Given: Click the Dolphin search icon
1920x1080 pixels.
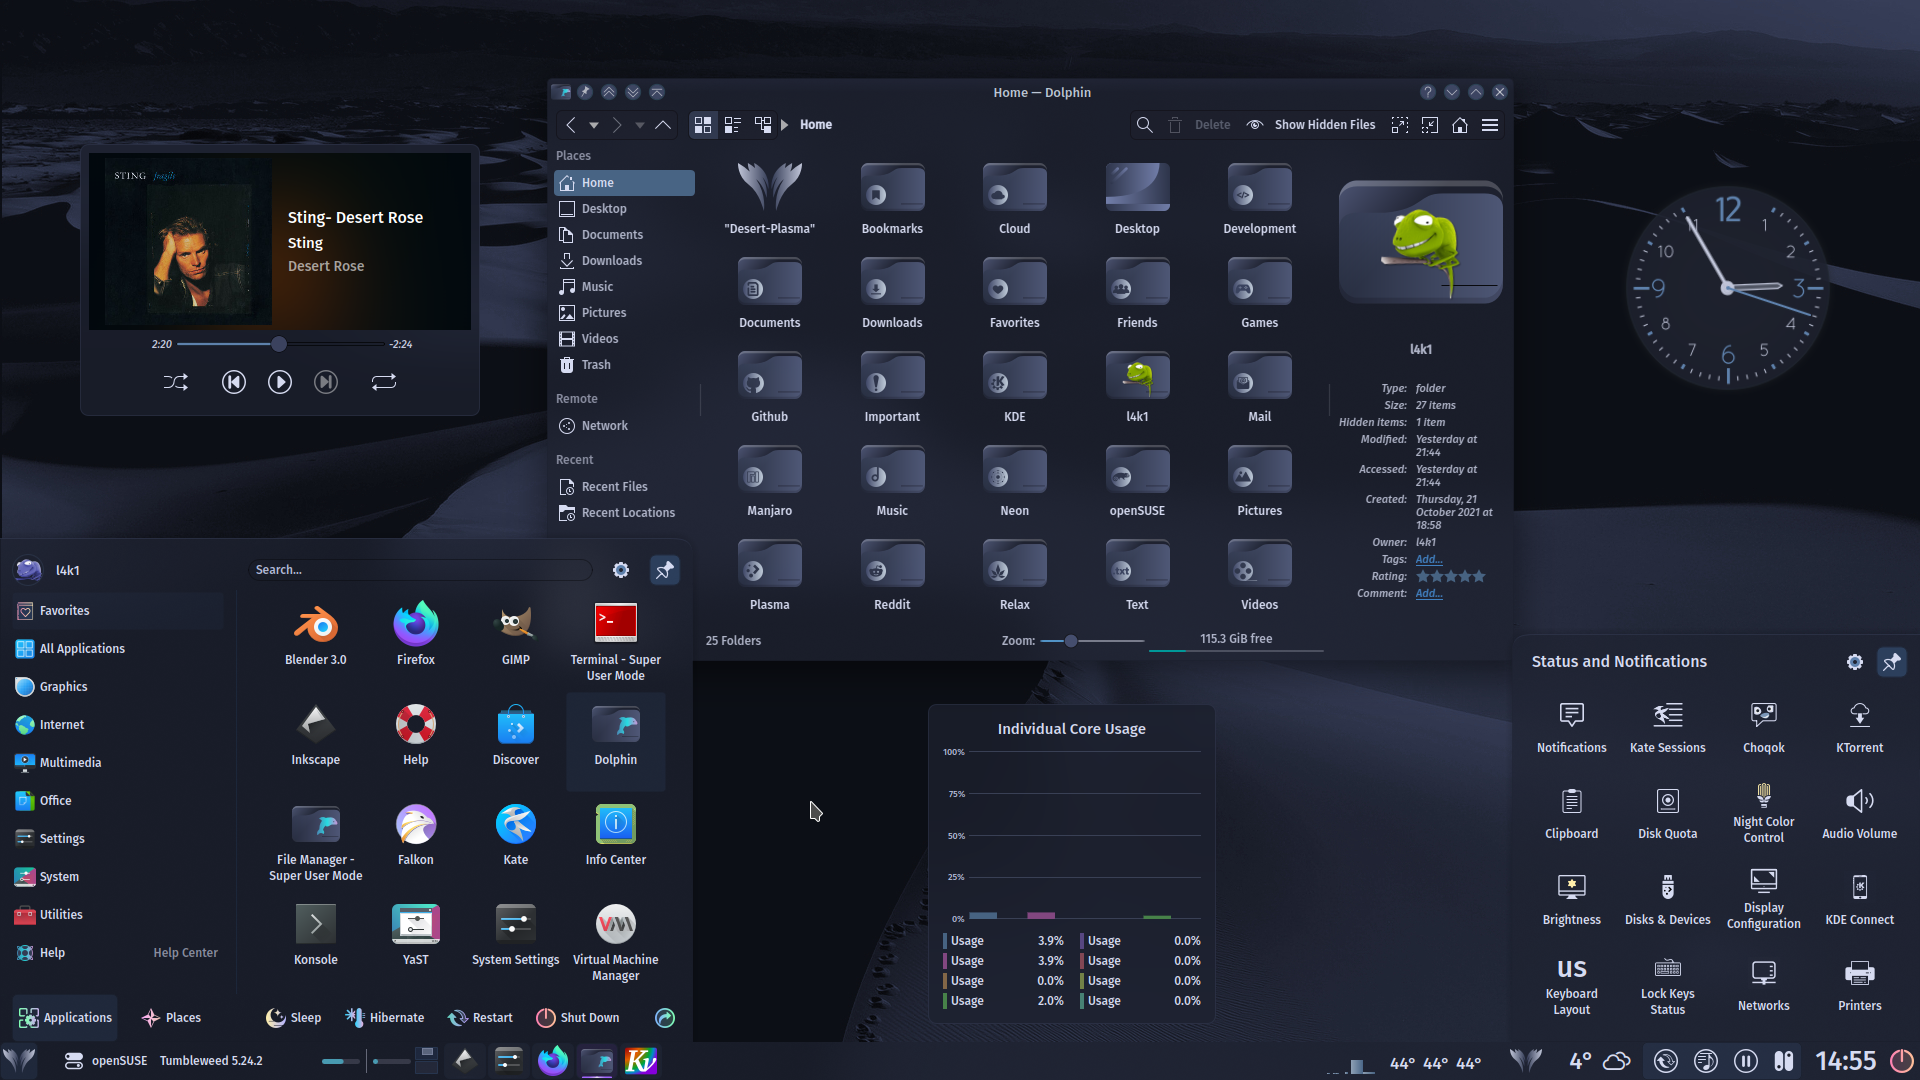Looking at the screenshot, I should [x=1145, y=125].
